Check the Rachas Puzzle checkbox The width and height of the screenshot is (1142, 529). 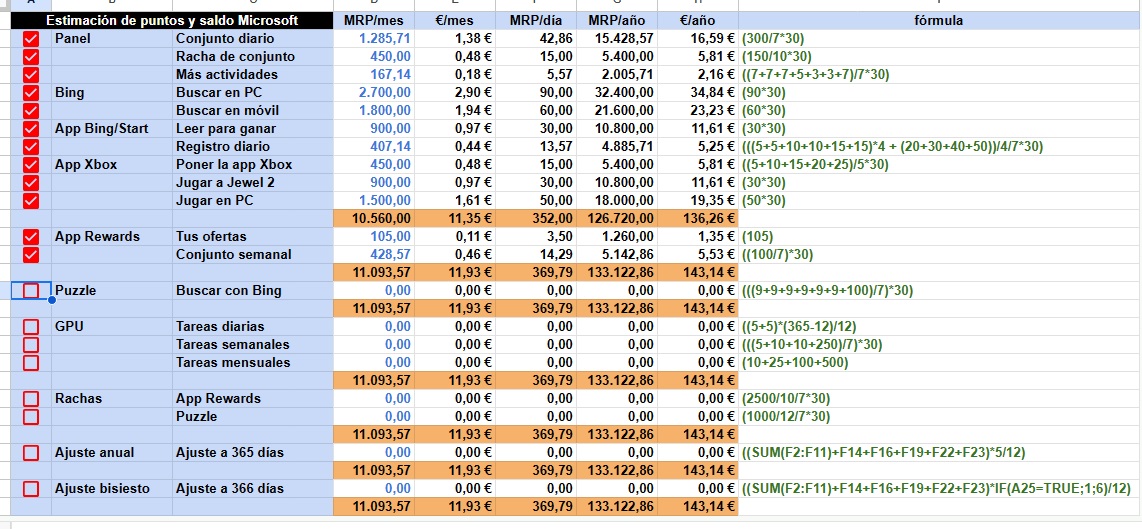(31, 416)
